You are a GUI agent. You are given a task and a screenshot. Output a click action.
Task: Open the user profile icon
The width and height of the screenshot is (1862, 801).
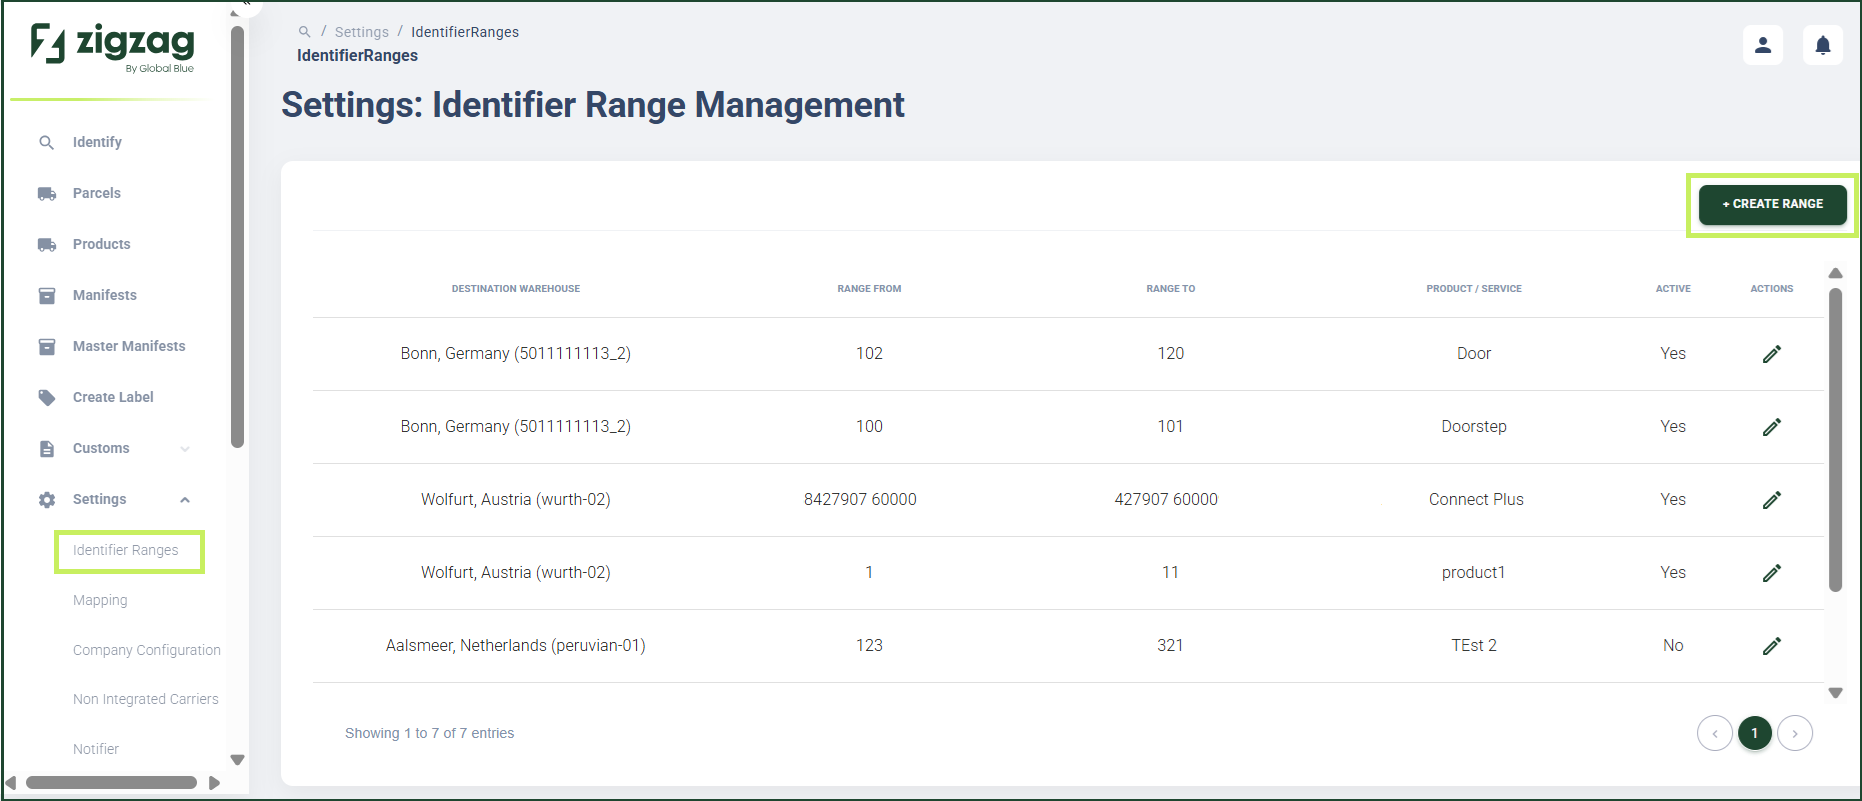coord(1762,45)
